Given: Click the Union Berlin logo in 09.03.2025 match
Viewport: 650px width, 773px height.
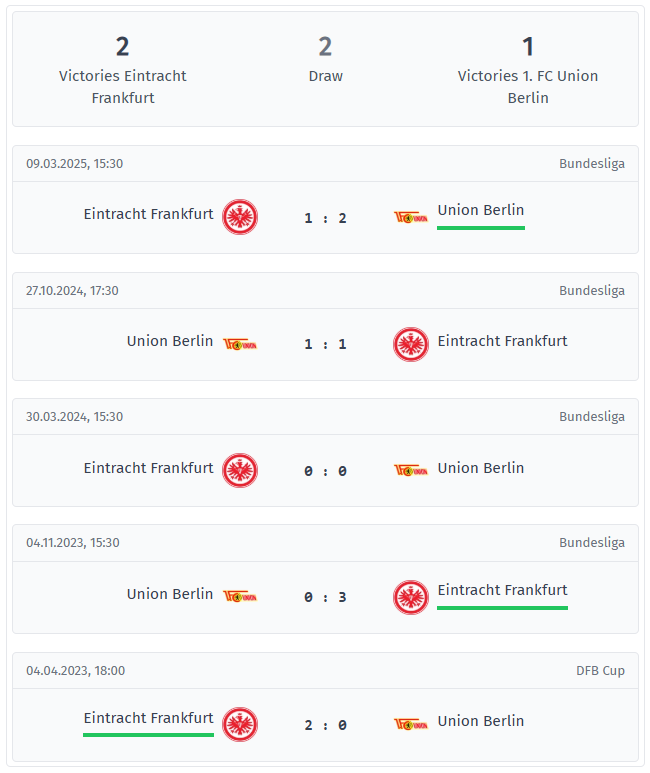Looking at the screenshot, I should 410,217.
